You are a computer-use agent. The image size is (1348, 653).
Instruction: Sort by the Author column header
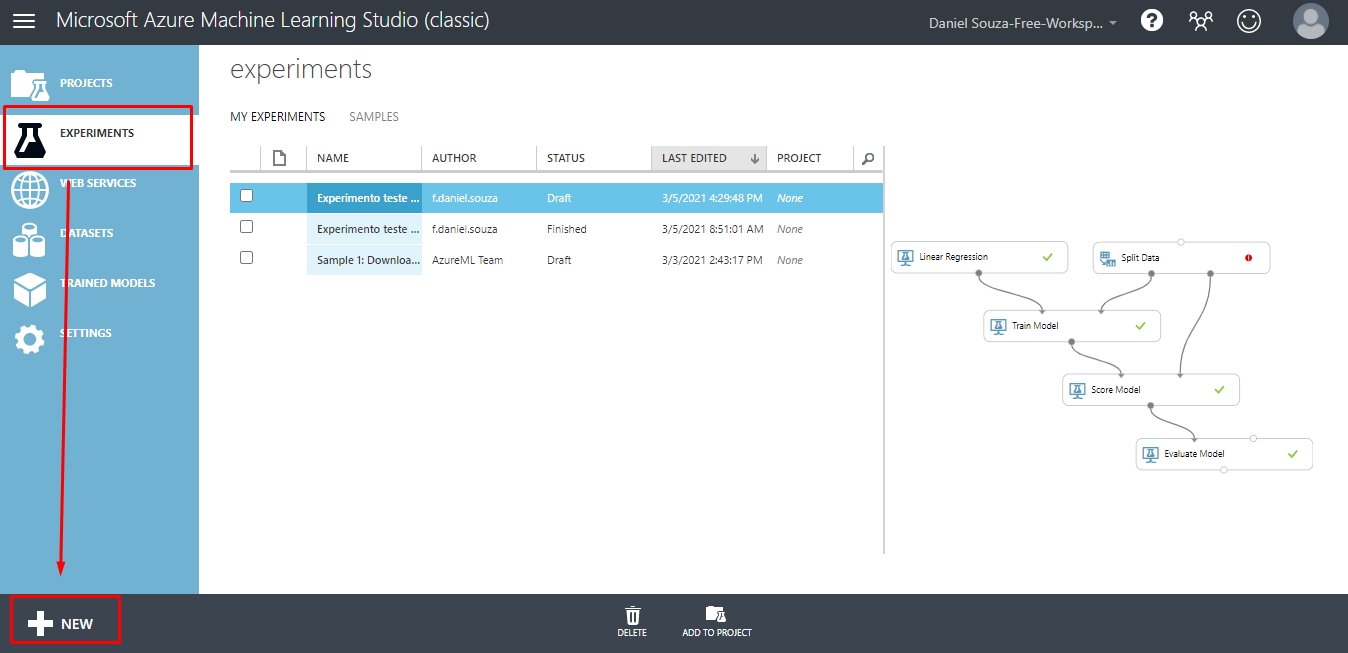(x=479, y=158)
